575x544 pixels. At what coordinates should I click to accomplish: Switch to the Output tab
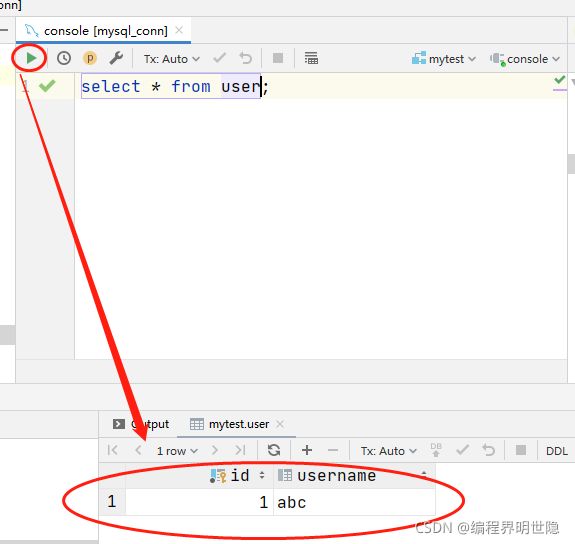click(141, 424)
